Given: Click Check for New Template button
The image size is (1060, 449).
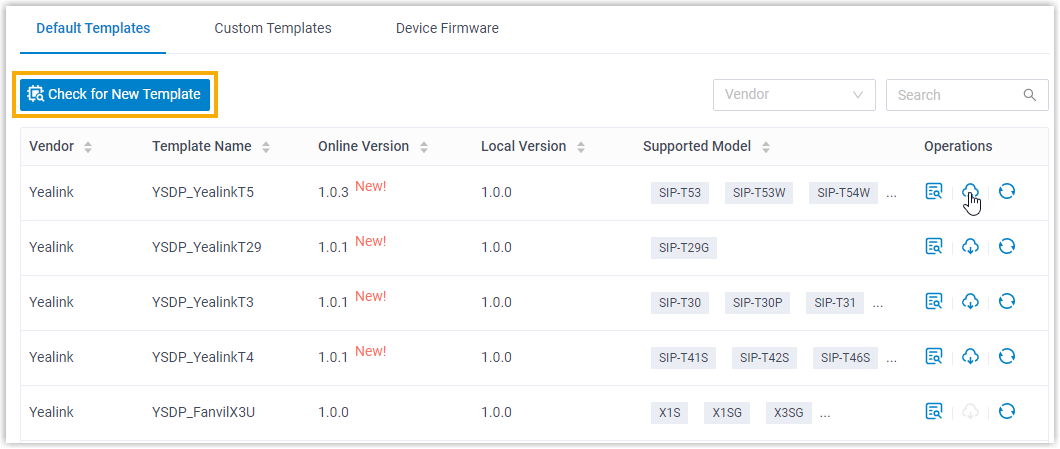Looking at the screenshot, I should point(115,95).
